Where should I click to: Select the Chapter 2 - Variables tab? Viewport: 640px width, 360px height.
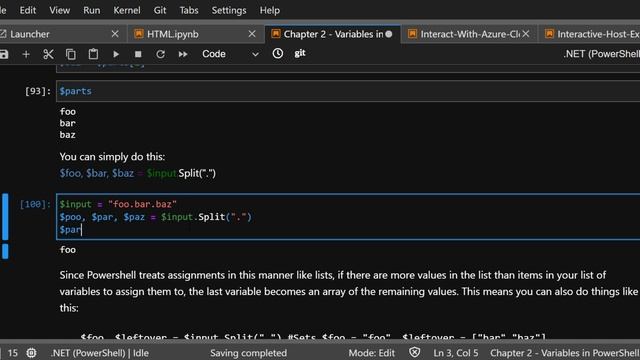pos(333,34)
